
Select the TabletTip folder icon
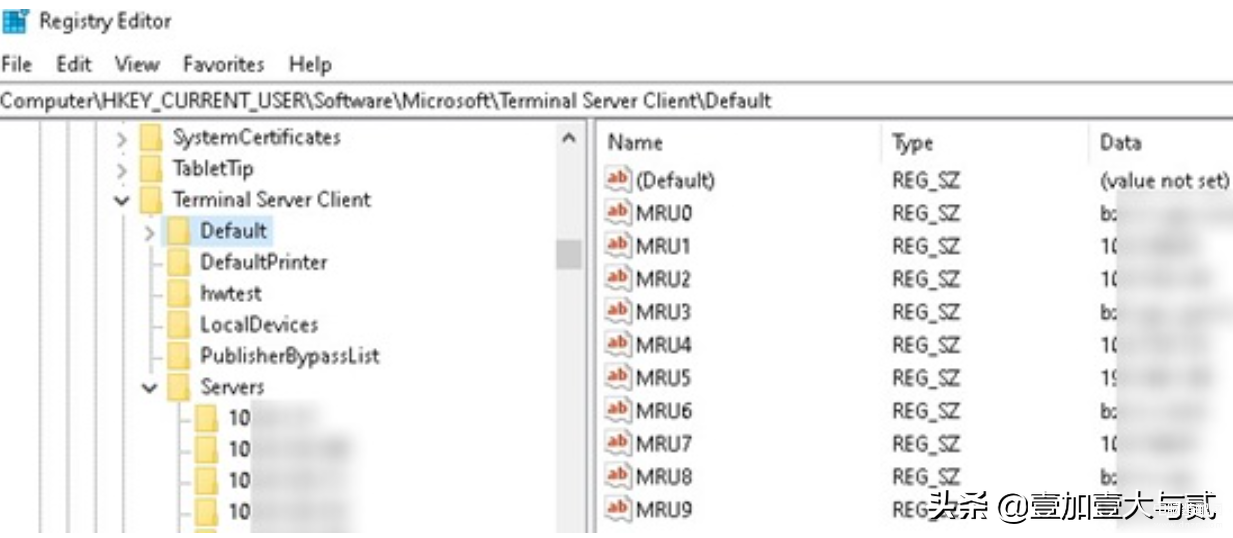(151, 169)
